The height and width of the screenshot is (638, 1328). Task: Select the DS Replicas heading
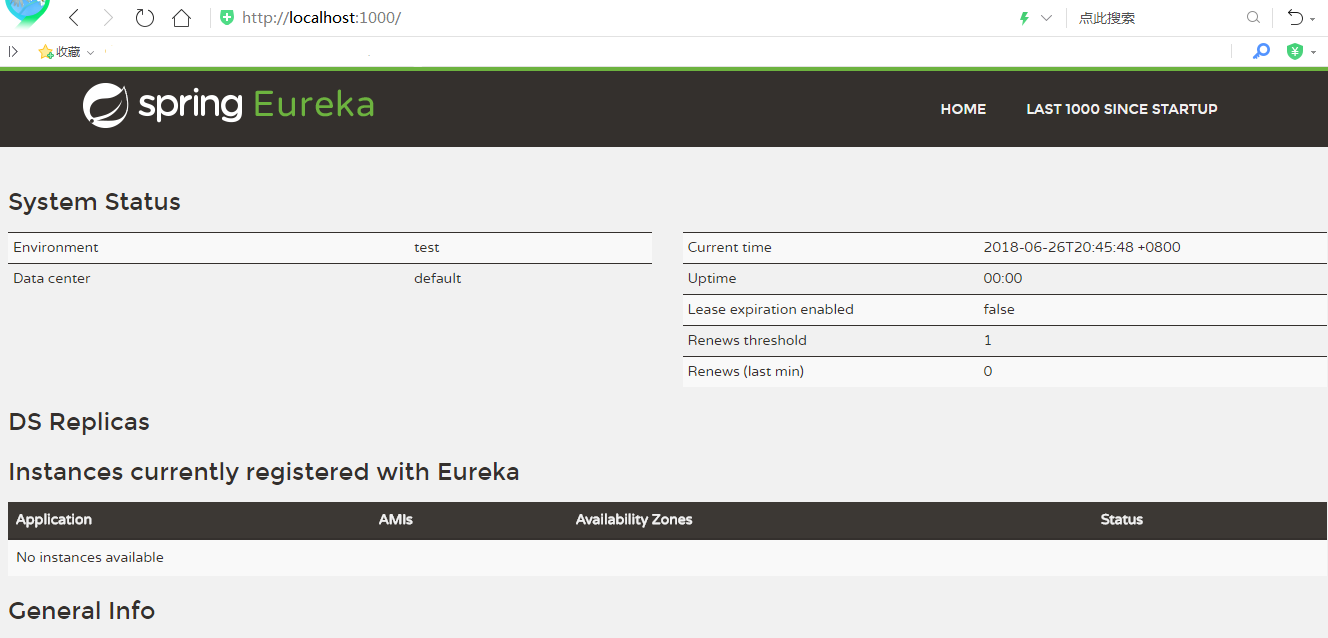pyautogui.click(x=79, y=422)
